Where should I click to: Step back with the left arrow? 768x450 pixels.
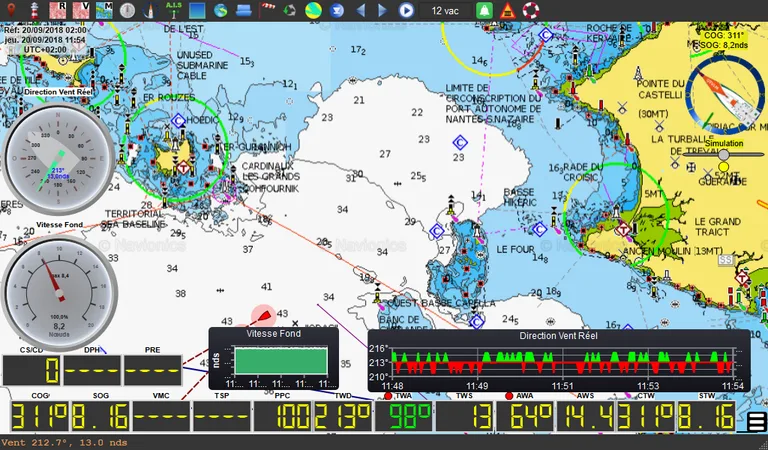point(360,10)
